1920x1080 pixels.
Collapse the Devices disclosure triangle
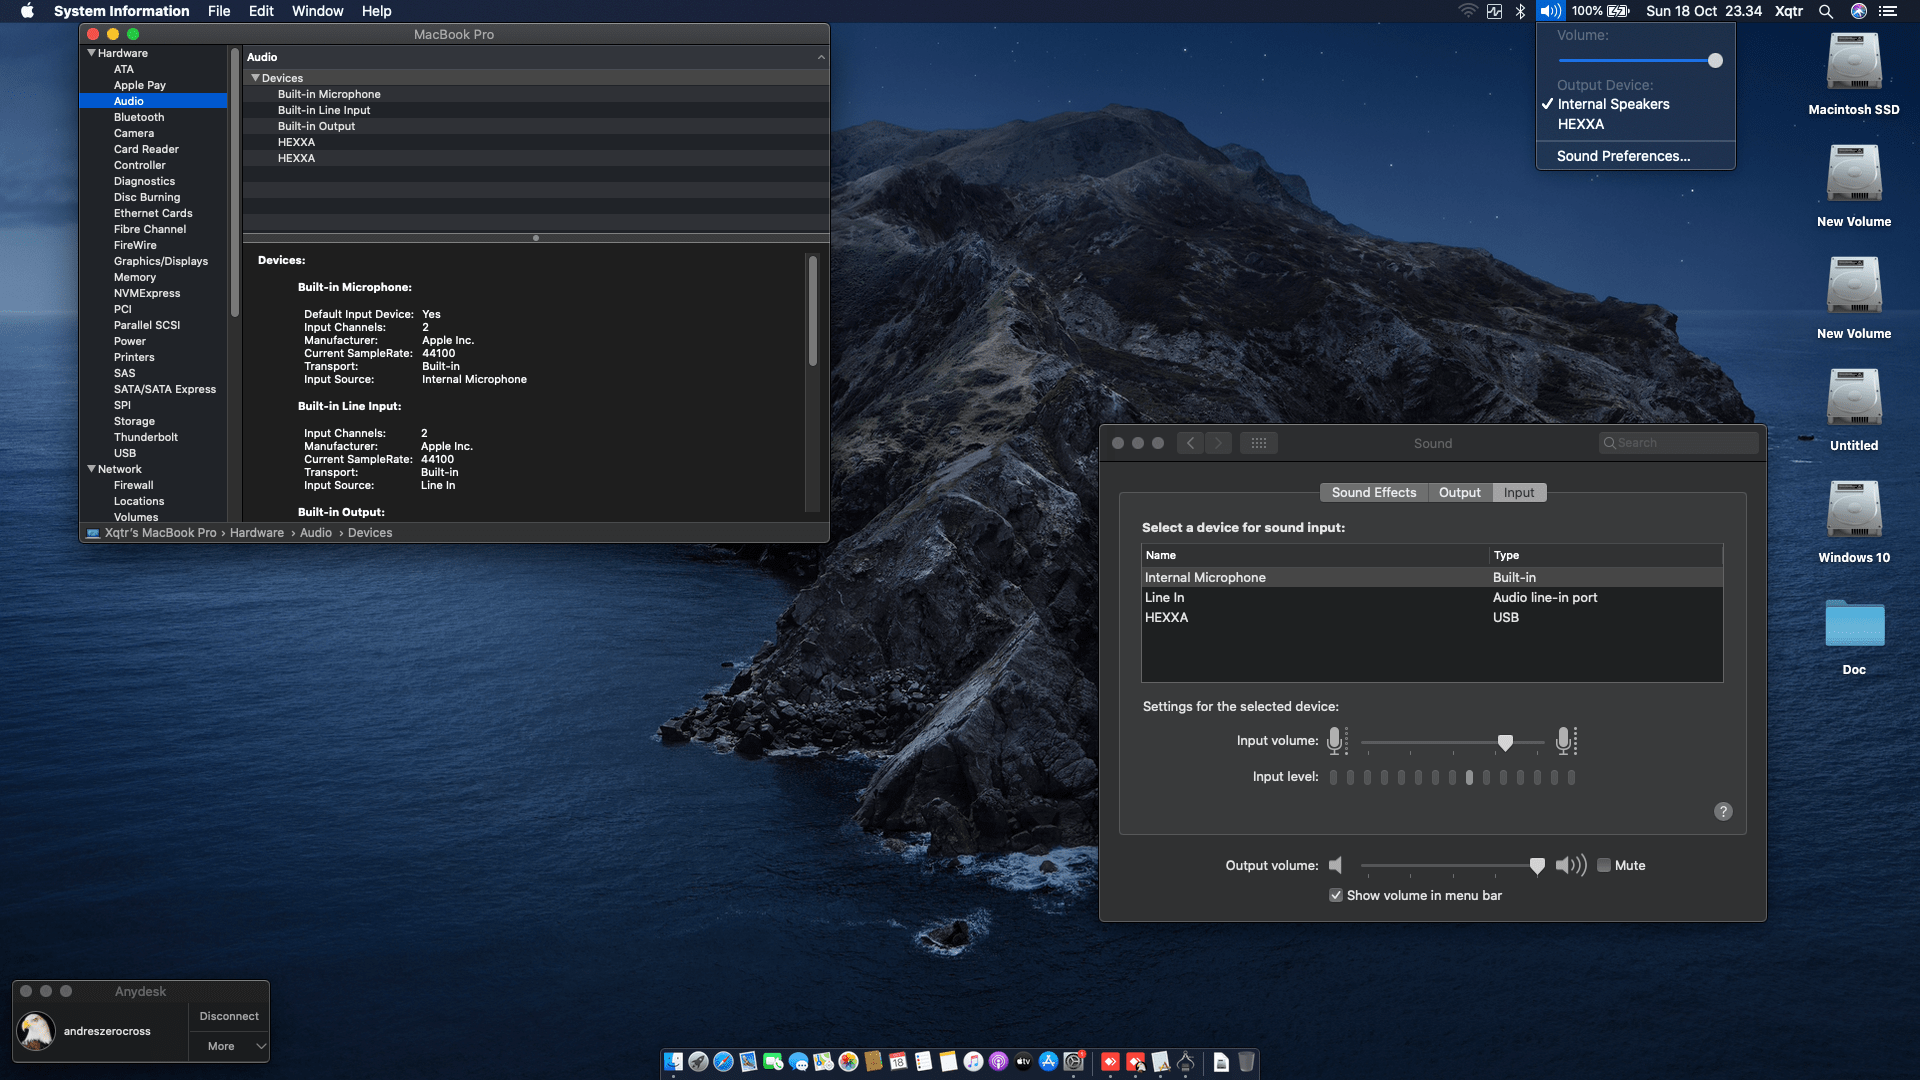tap(255, 78)
